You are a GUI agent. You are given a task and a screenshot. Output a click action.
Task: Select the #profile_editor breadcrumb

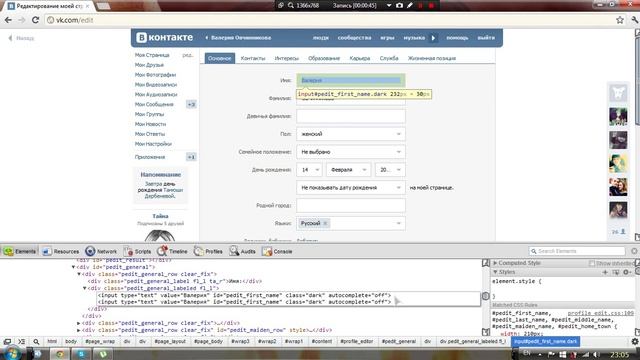(356, 342)
